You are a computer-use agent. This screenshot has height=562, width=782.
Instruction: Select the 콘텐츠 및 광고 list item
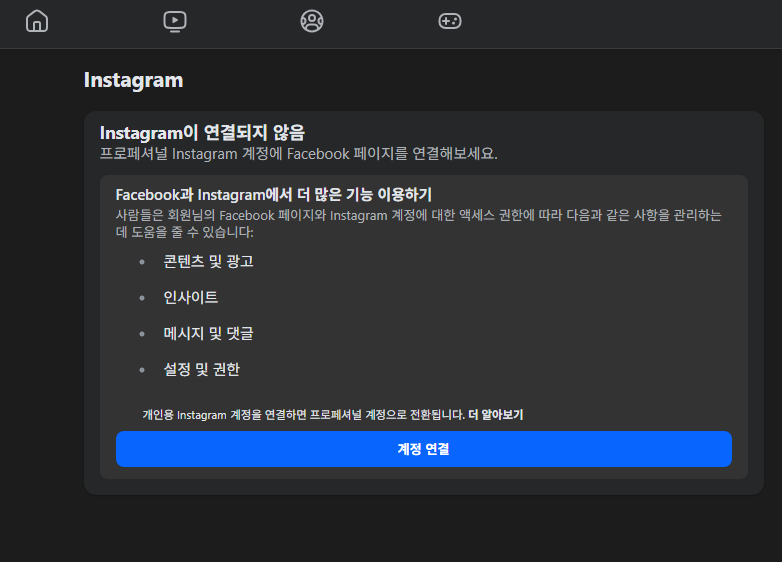click(208, 261)
